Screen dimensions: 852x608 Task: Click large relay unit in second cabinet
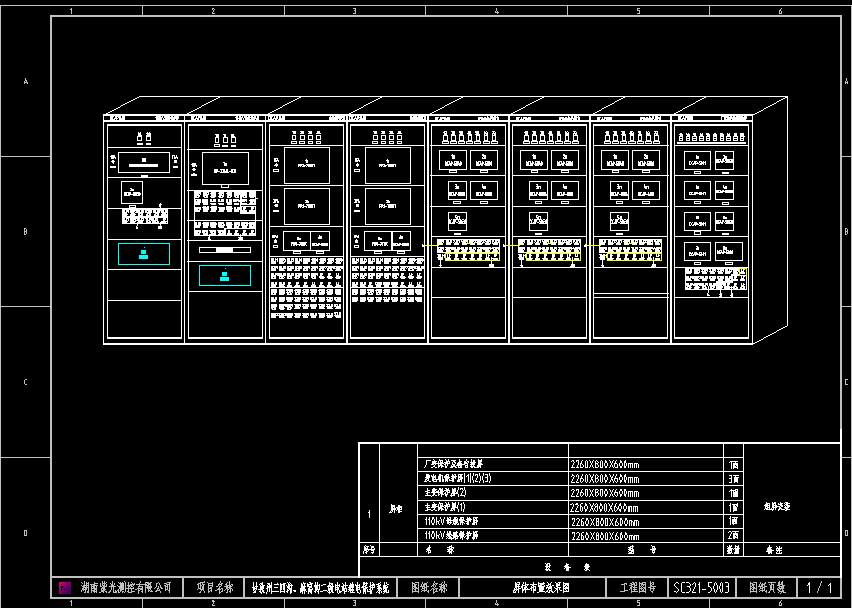(x=225, y=168)
